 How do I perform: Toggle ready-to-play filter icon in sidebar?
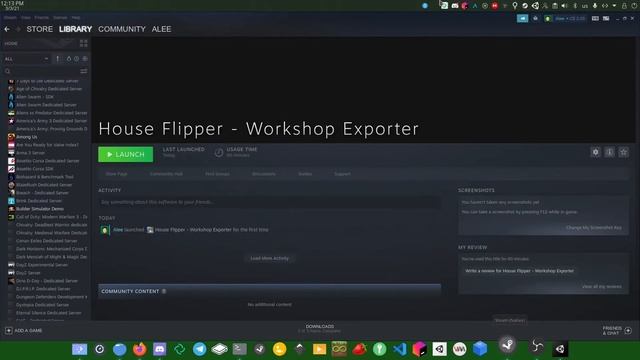[85, 59]
